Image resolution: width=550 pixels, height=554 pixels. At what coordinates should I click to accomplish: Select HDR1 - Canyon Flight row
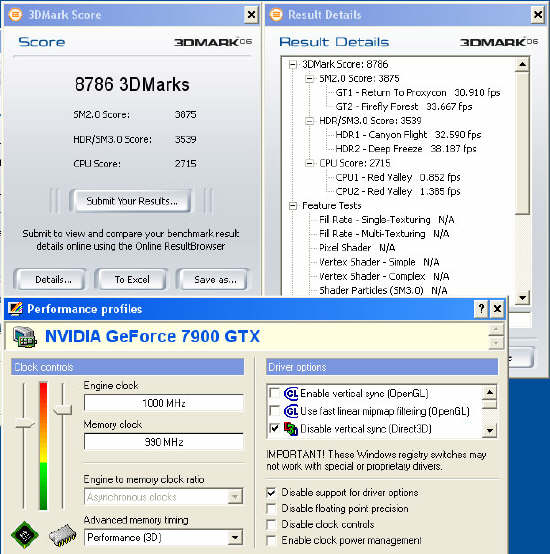click(x=408, y=135)
